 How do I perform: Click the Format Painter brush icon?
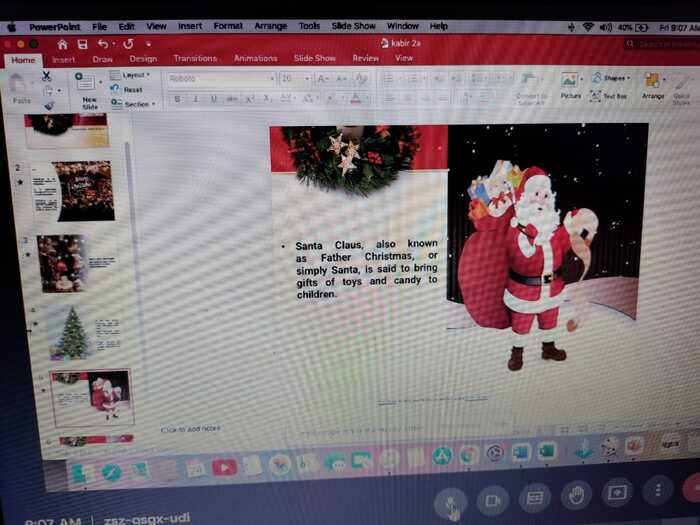[x=49, y=105]
